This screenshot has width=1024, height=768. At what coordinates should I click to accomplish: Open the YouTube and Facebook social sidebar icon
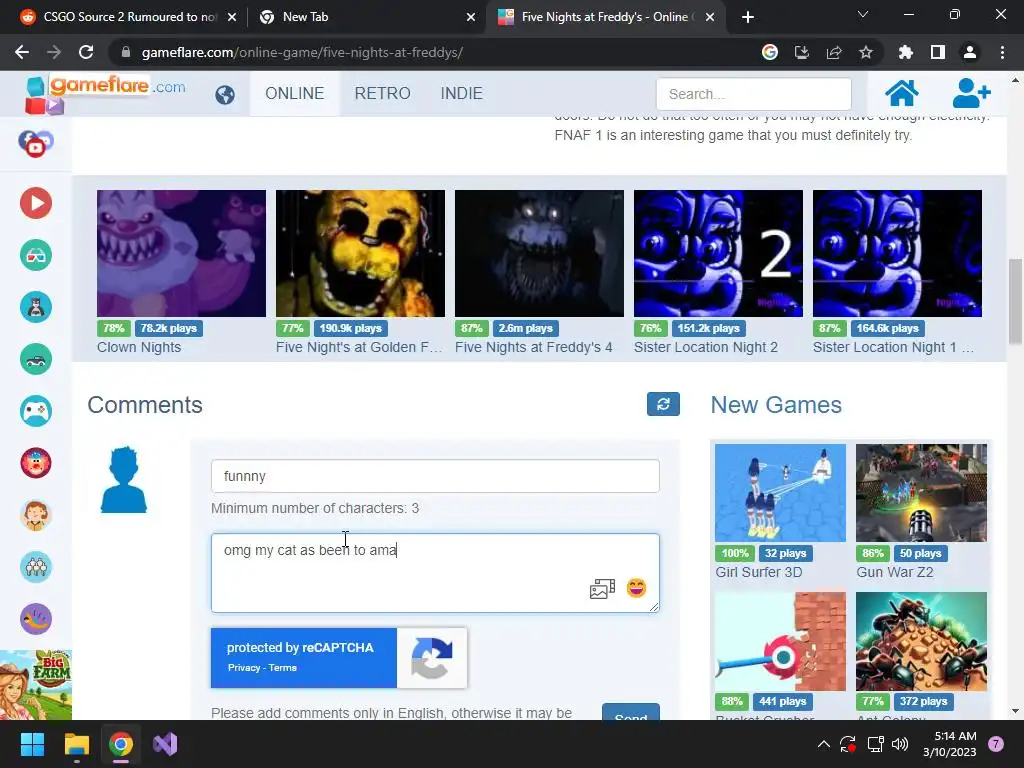pos(36,144)
